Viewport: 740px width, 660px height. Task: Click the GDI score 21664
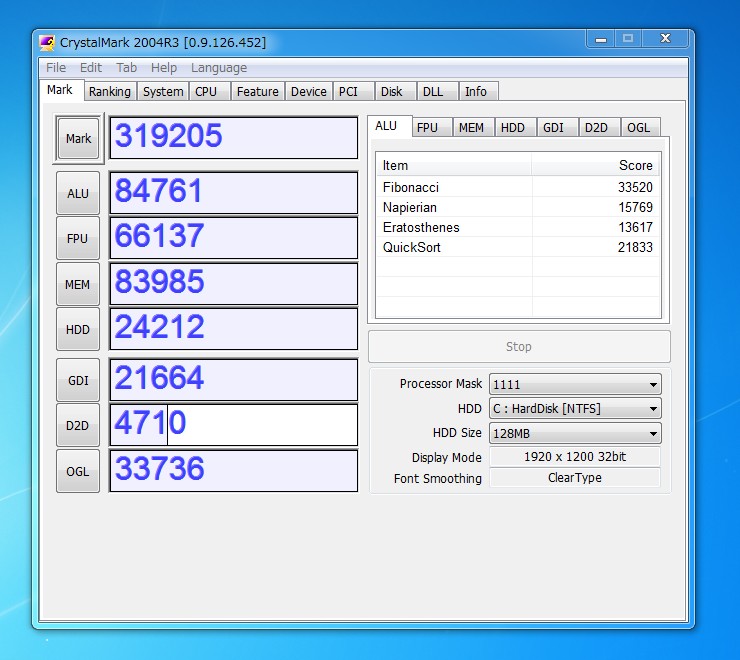pyautogui.click(x=234, y=380)
